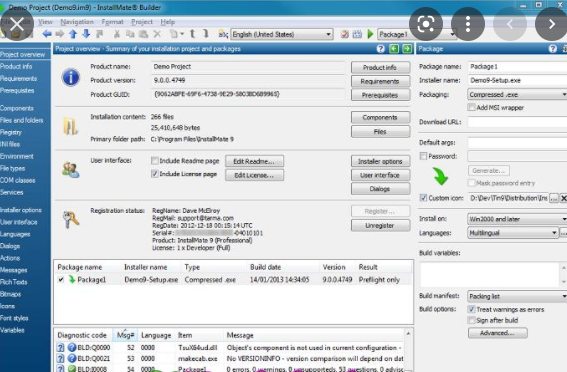Click the gray Forward navigation arrow
Image resolution: width=567 pixels, height=372 pixels.
pos(60,34)
